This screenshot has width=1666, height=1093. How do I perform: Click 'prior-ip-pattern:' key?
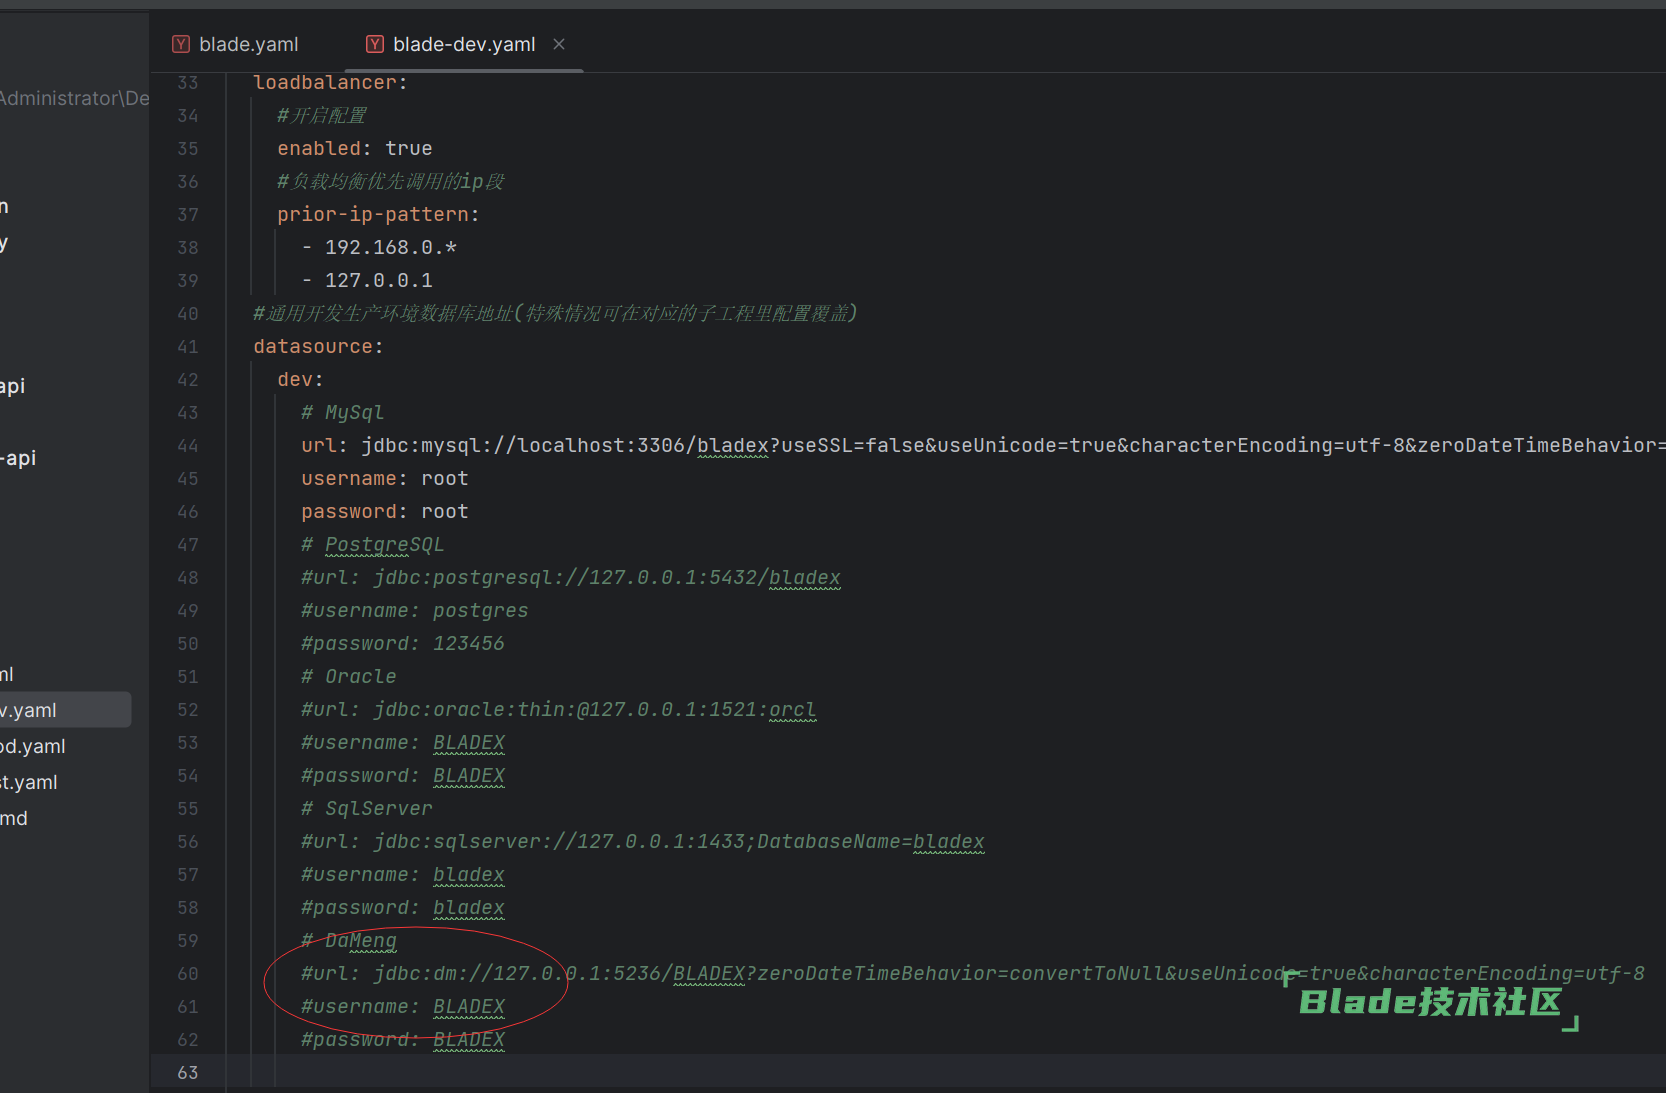pos(378,214)
